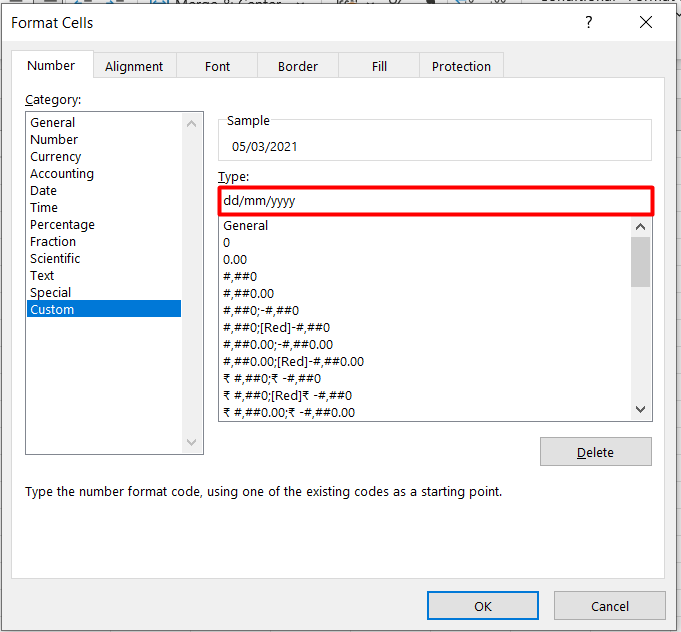
Task: Select the 0.00 format code
Action: 426,259
